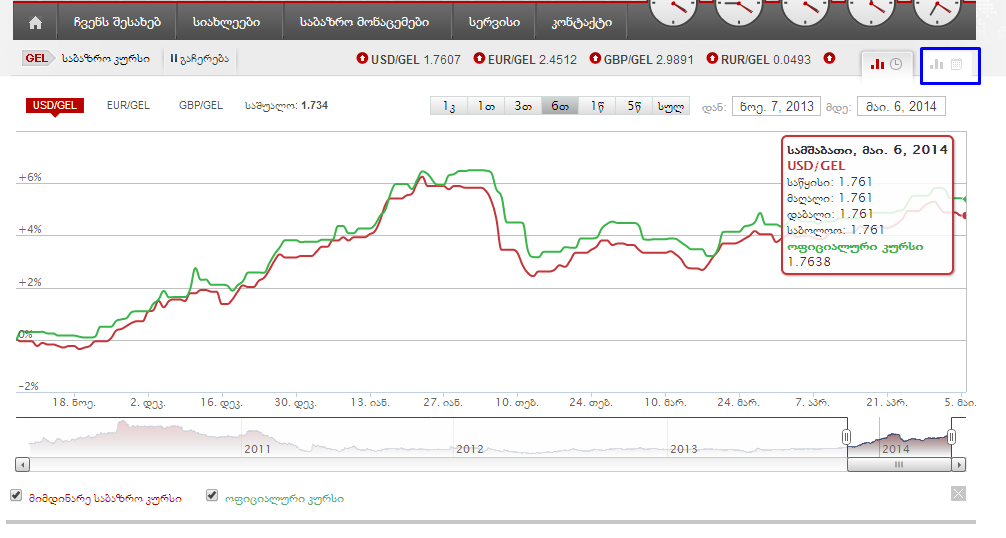Open RUR/GEL 0.0493 ticker rate

766,60
